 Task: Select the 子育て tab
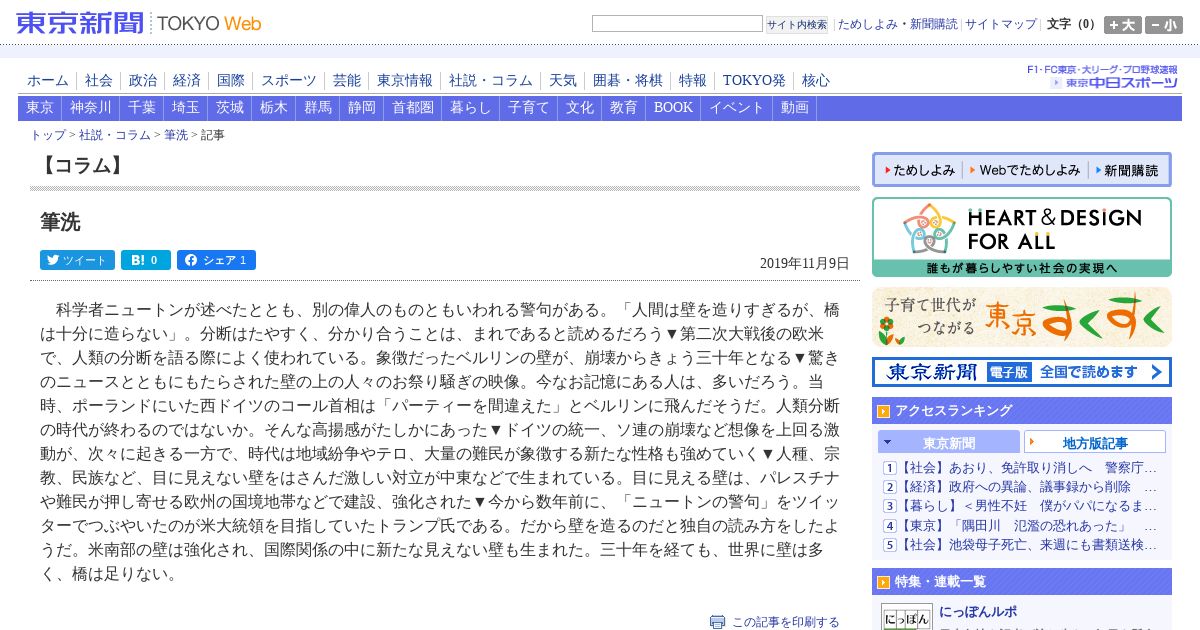point(529,108)
